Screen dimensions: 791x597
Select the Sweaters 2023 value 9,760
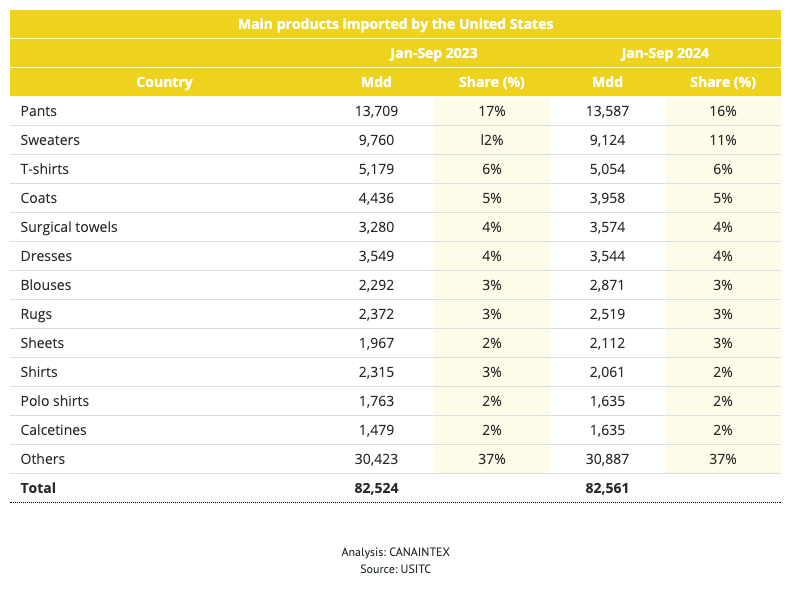376,140
